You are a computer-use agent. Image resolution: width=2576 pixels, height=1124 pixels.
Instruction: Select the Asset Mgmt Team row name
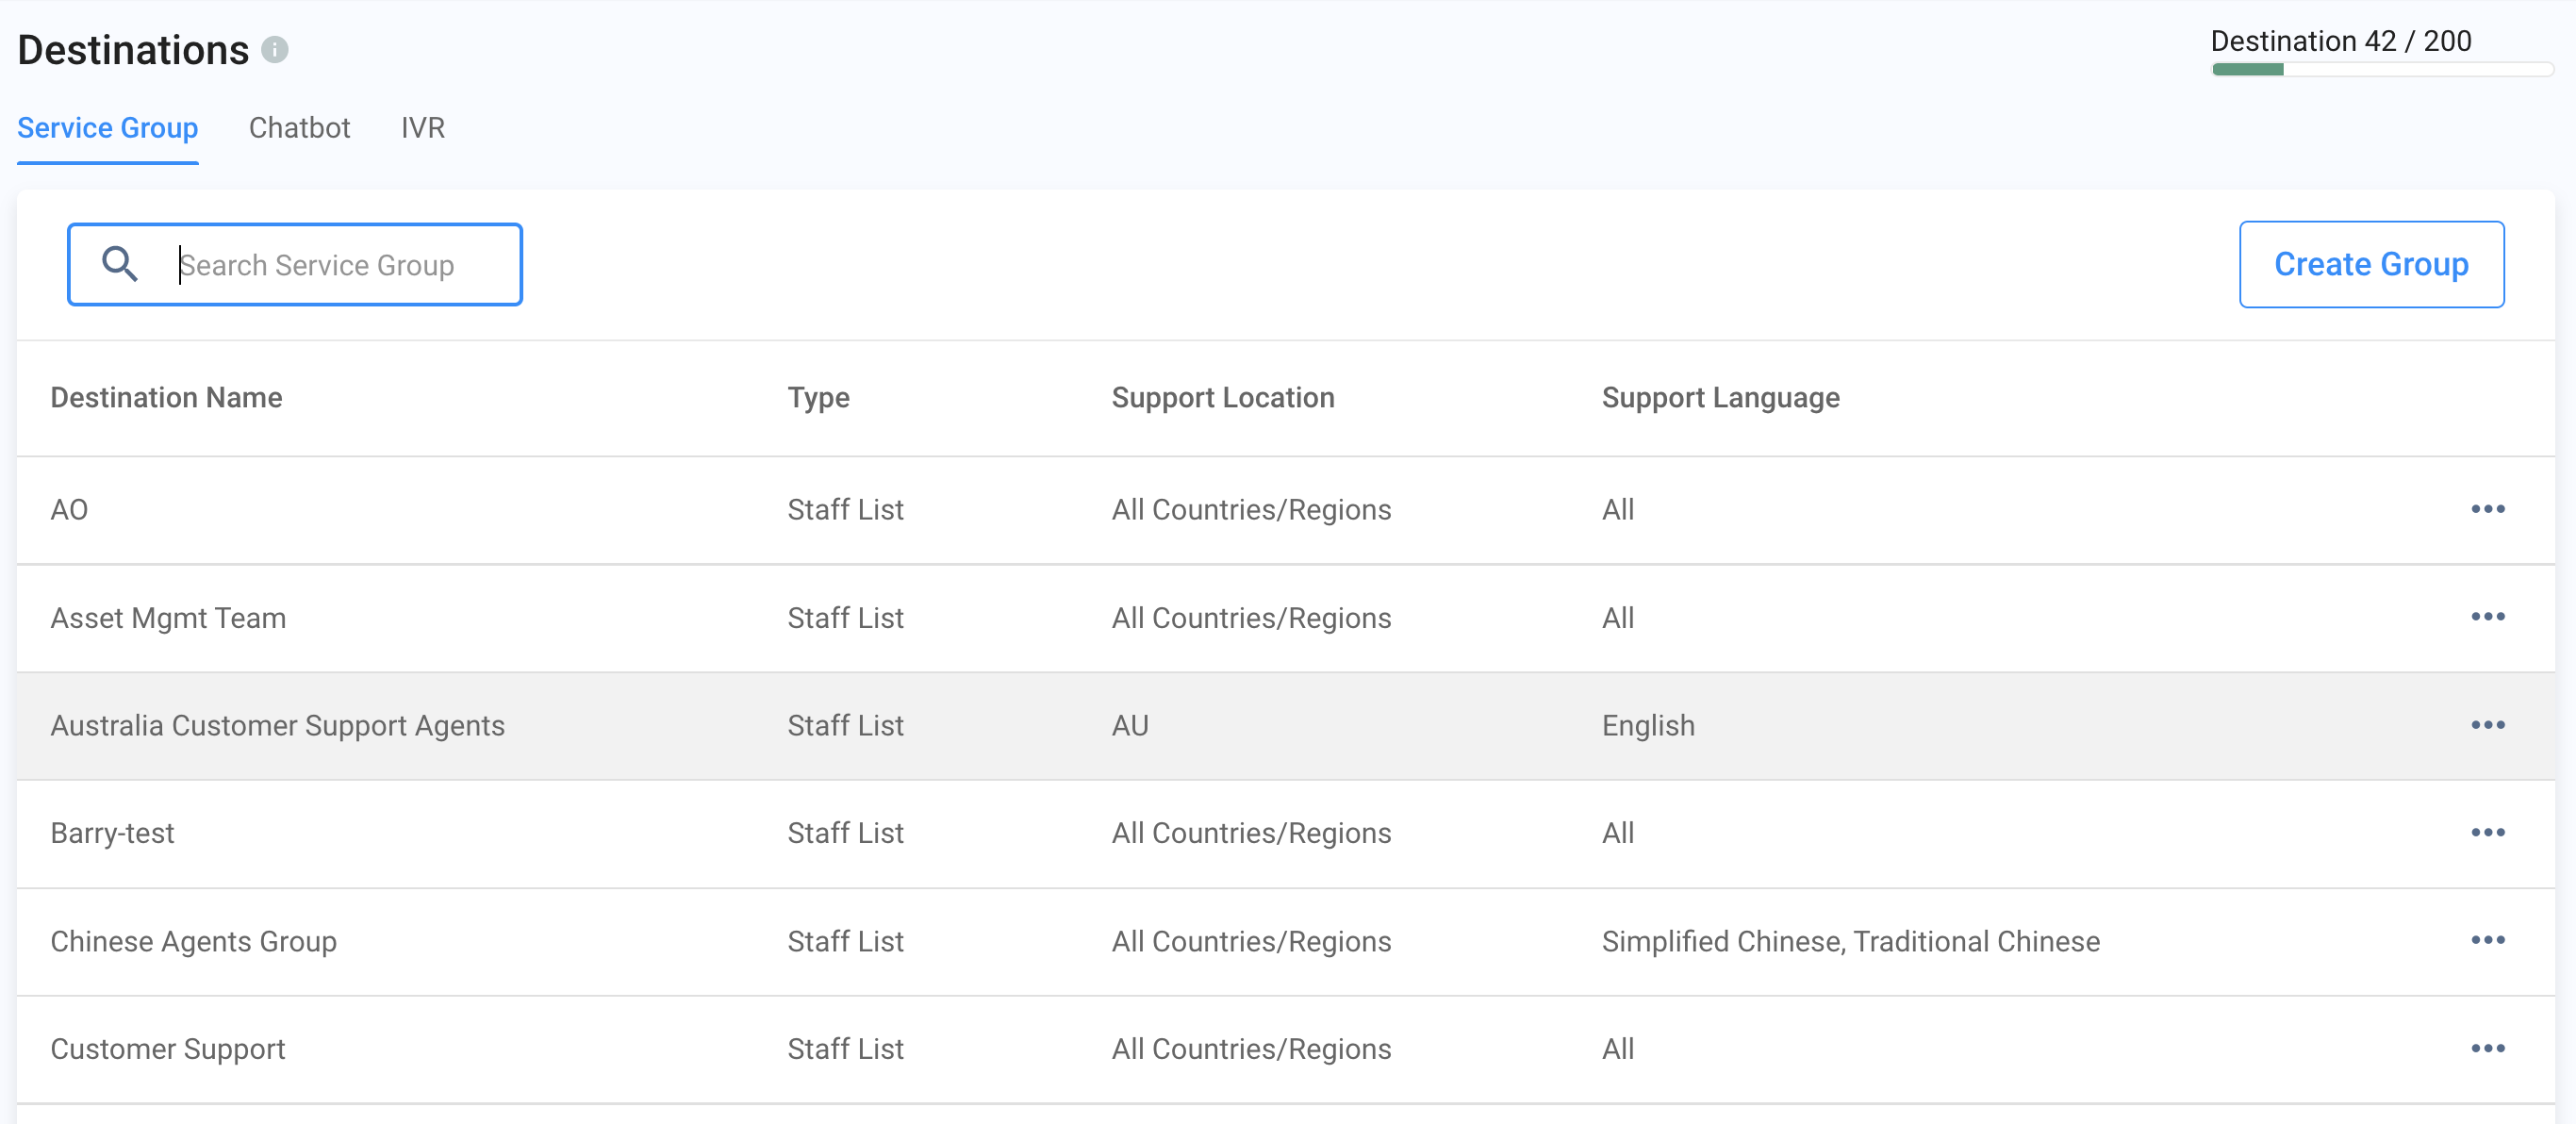point(168,618)
